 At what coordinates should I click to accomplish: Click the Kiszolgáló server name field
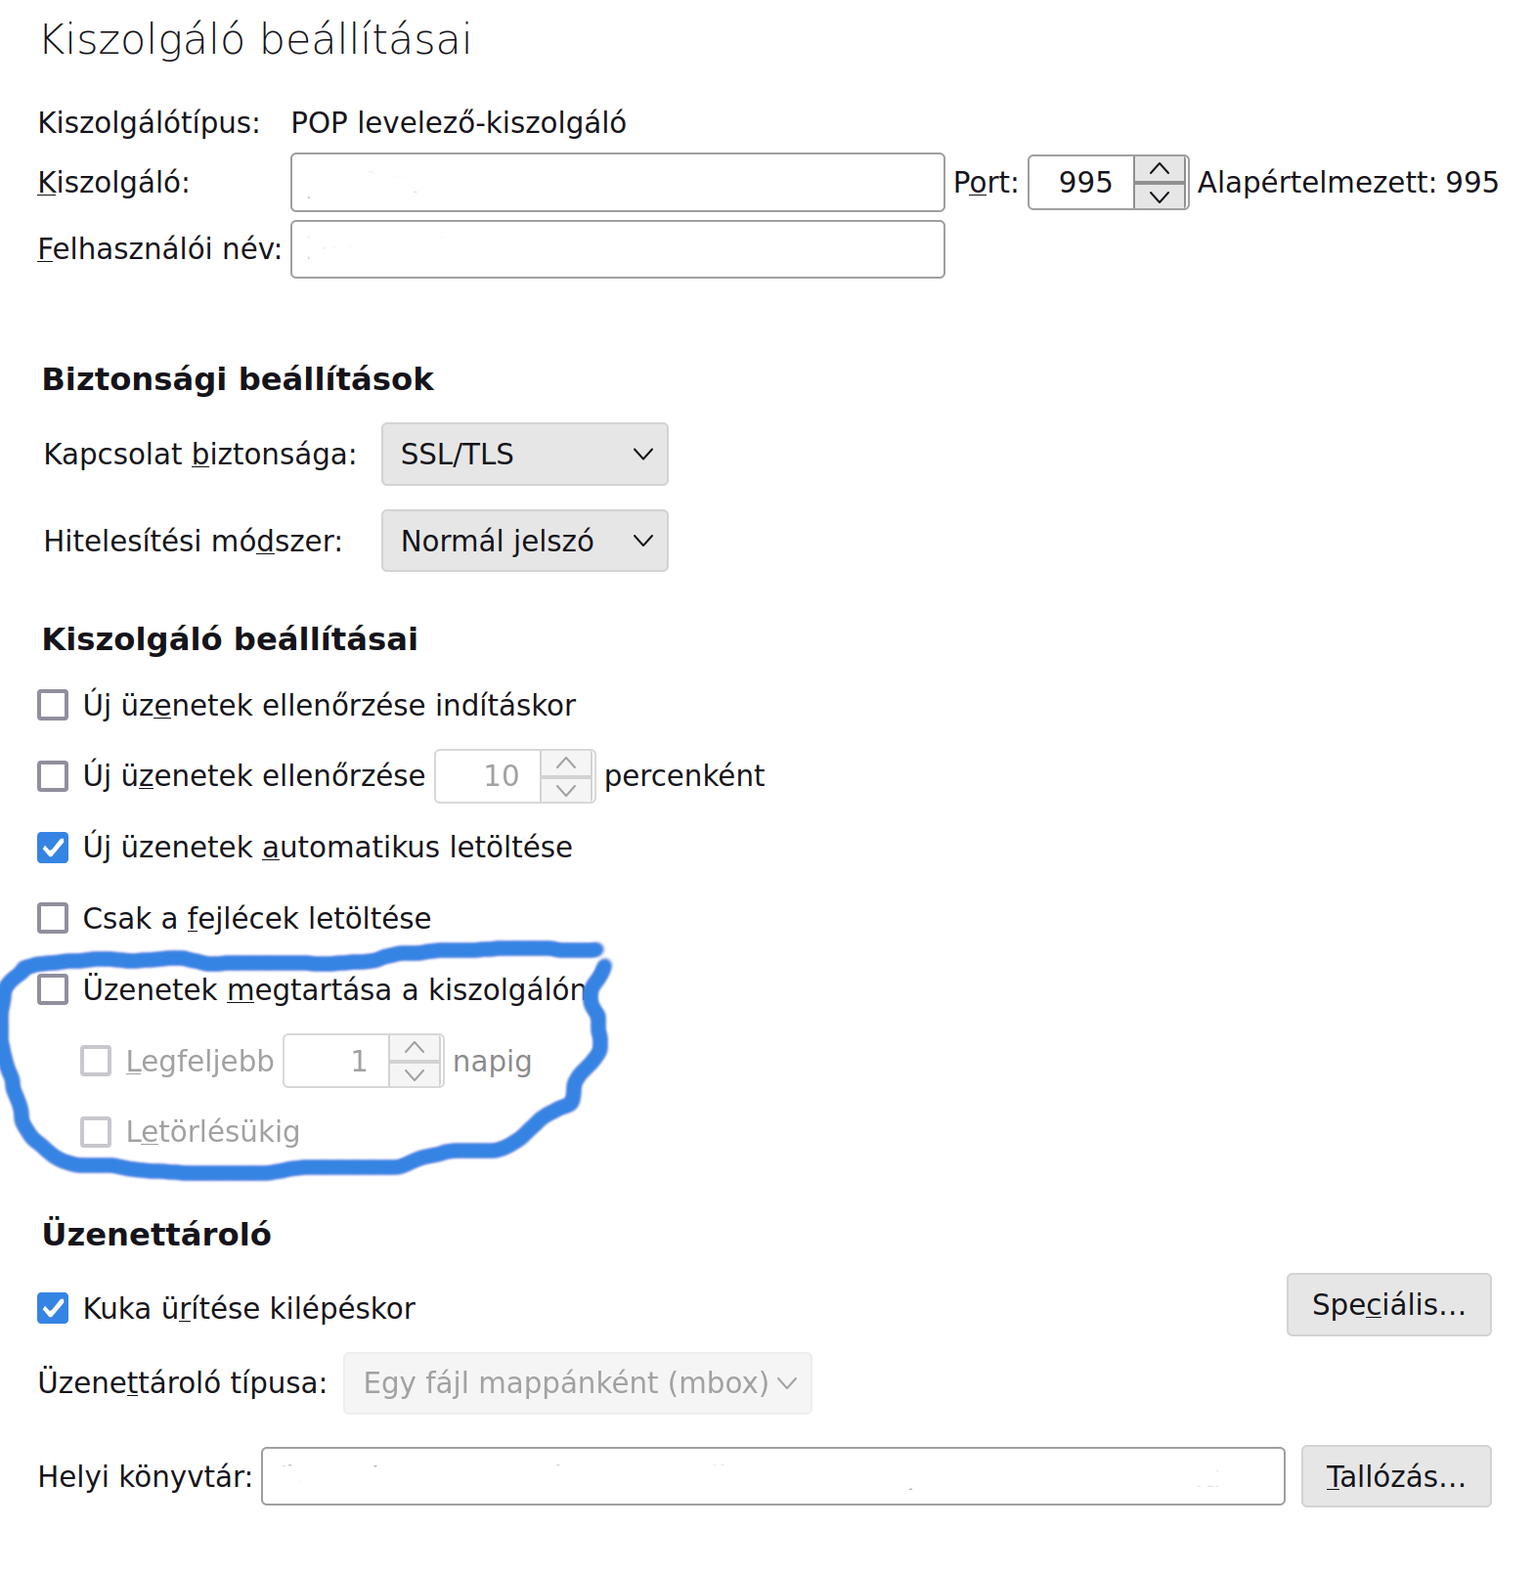click(617, 182)
